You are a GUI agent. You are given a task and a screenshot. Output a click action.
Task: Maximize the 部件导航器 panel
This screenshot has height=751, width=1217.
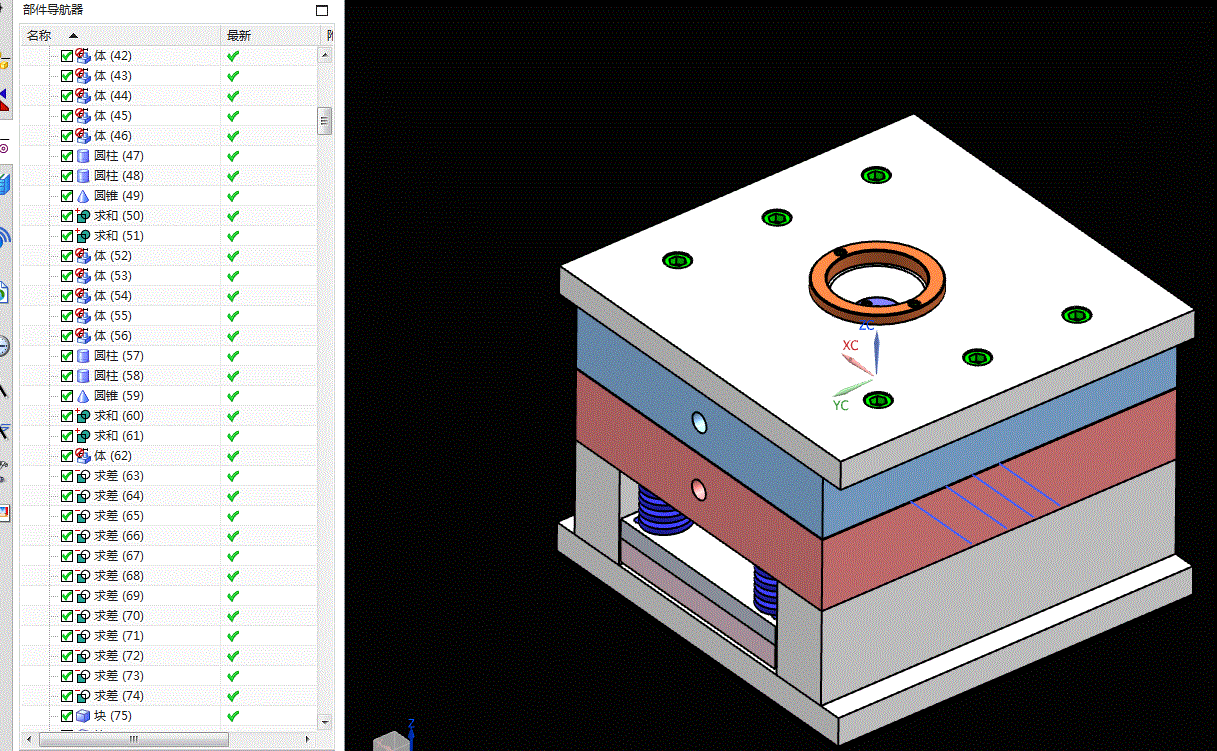[x=322, y=10]
